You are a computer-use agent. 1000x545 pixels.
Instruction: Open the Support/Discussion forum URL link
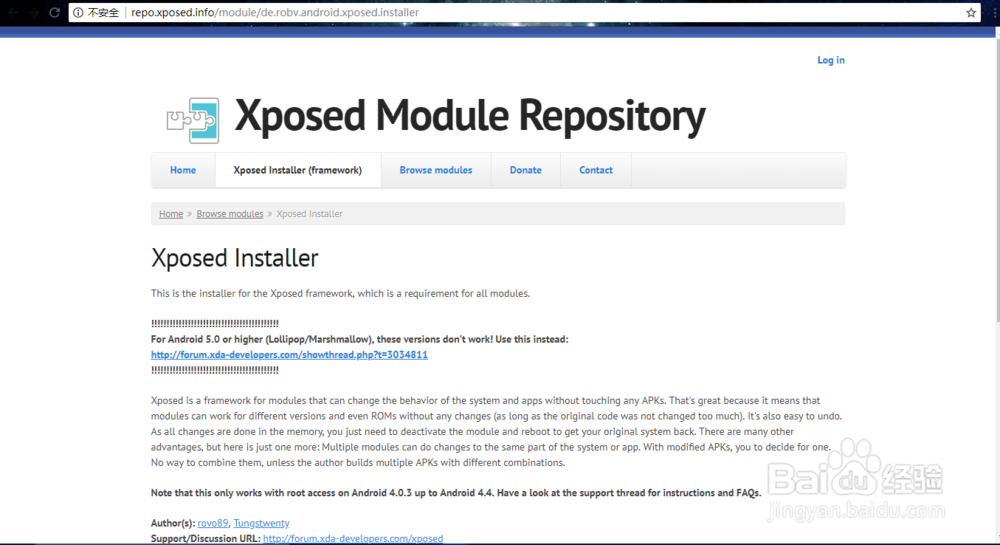click(353, 539)
